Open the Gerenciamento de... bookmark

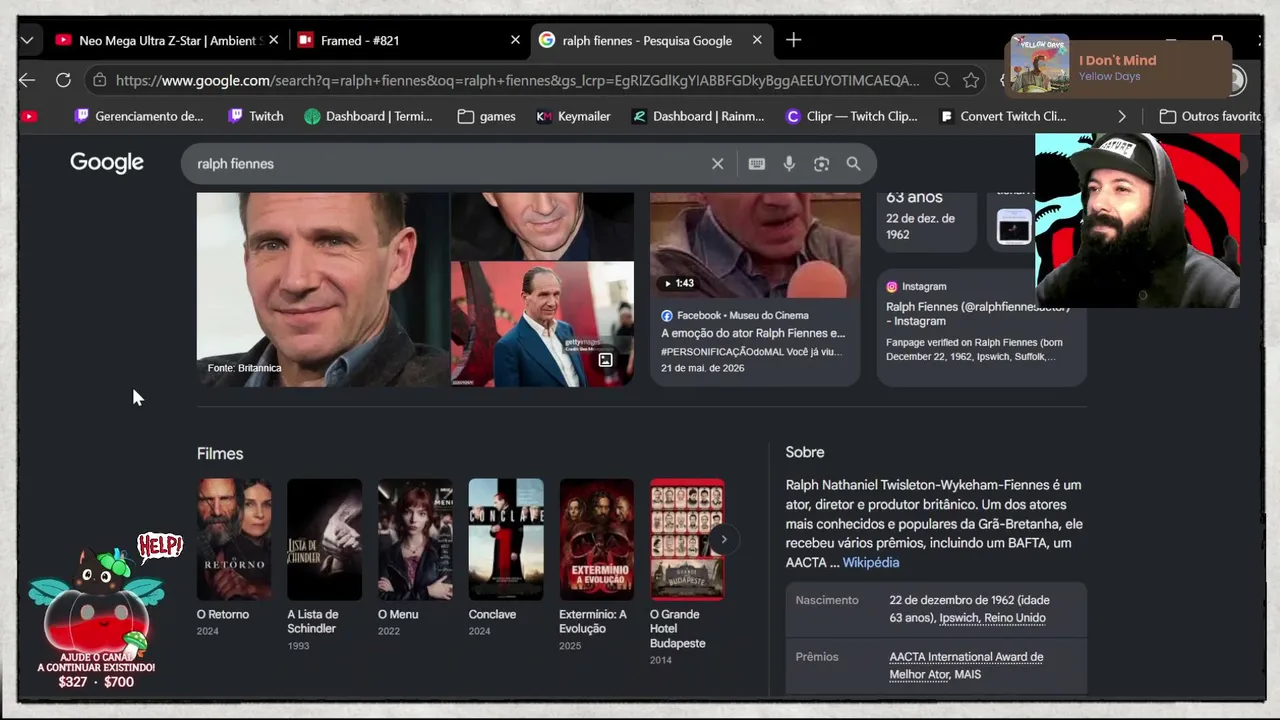(138, 116)
